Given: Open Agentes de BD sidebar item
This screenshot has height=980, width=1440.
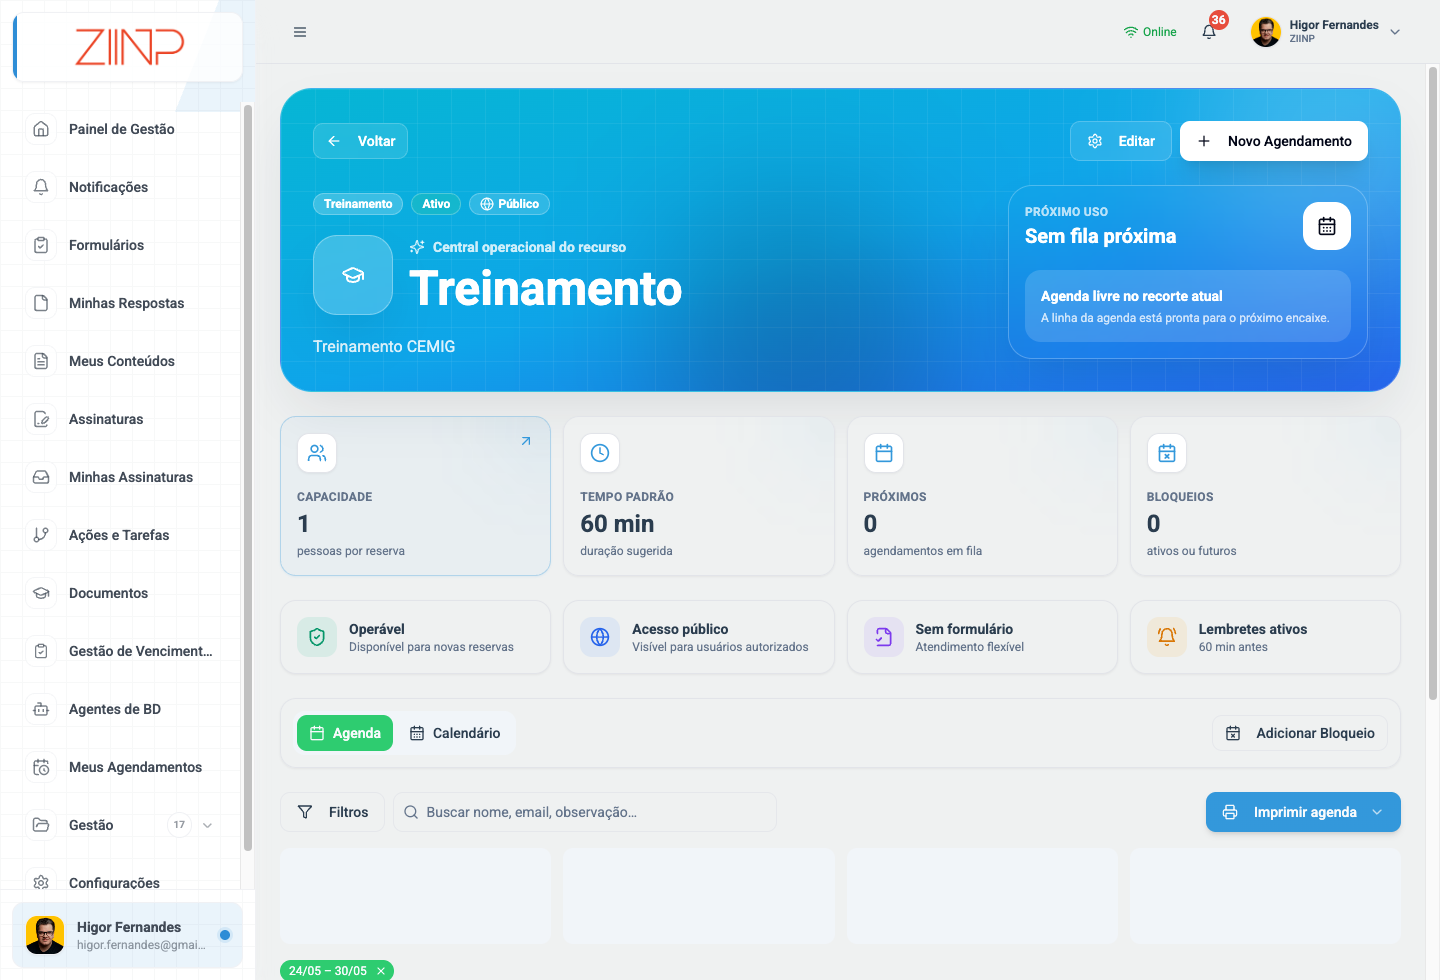Looking at the screenshot, I should click(121, 709).
